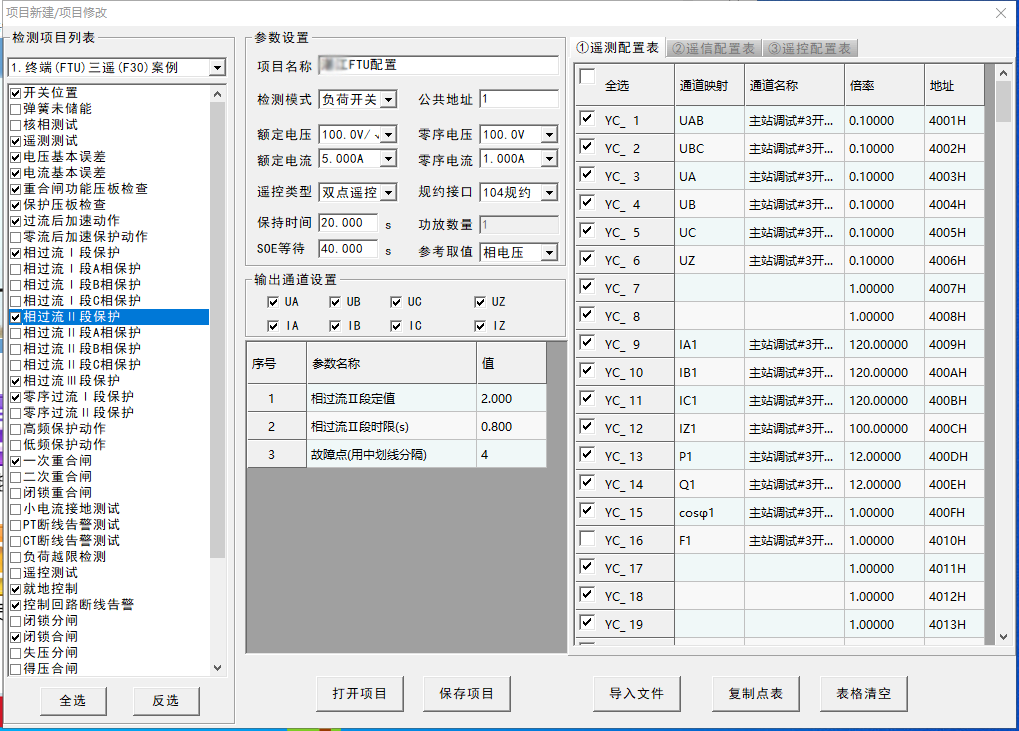Expand the 额定电流 5.000A dropdown

point(388,160)
